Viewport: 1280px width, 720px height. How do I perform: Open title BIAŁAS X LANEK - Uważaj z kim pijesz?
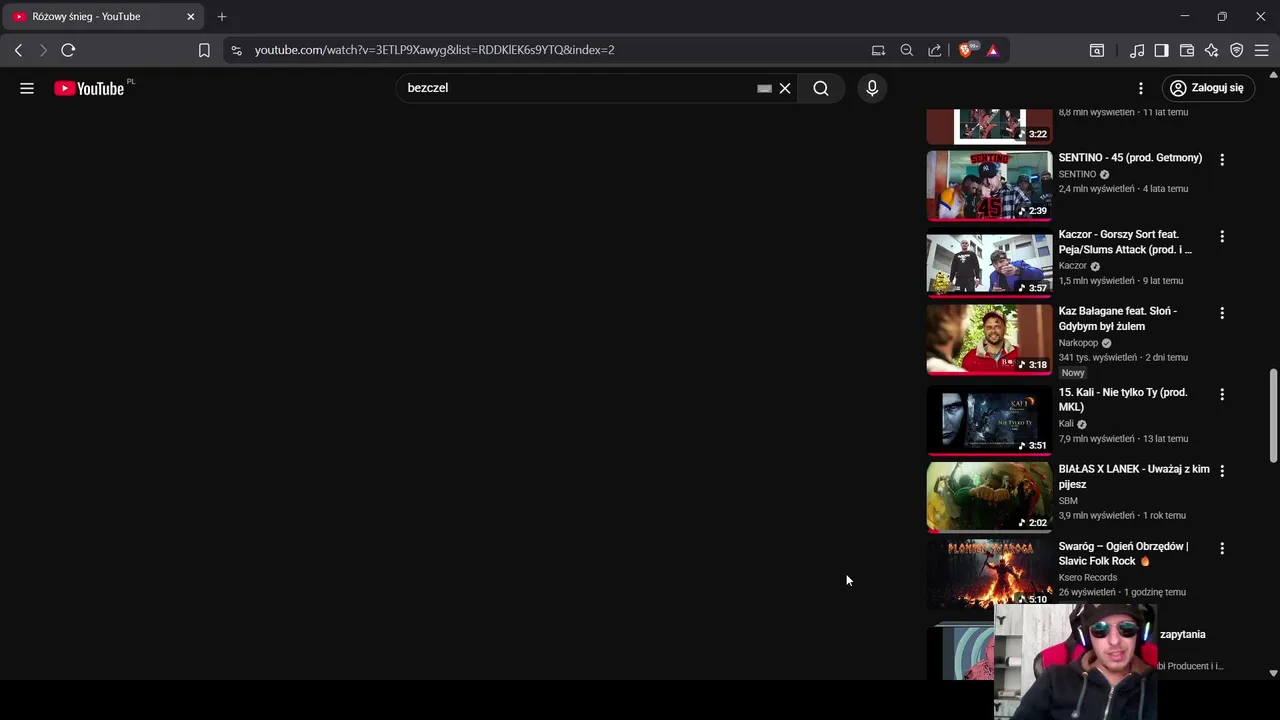tap(1134, 477)
